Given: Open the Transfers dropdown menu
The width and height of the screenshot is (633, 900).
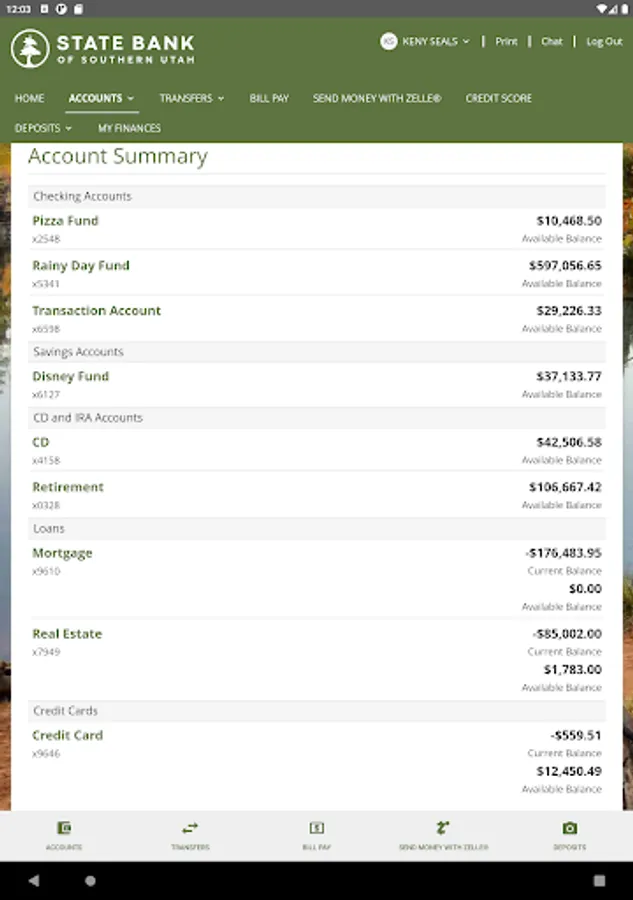Looking at the screenshot, I should point(192,98).
